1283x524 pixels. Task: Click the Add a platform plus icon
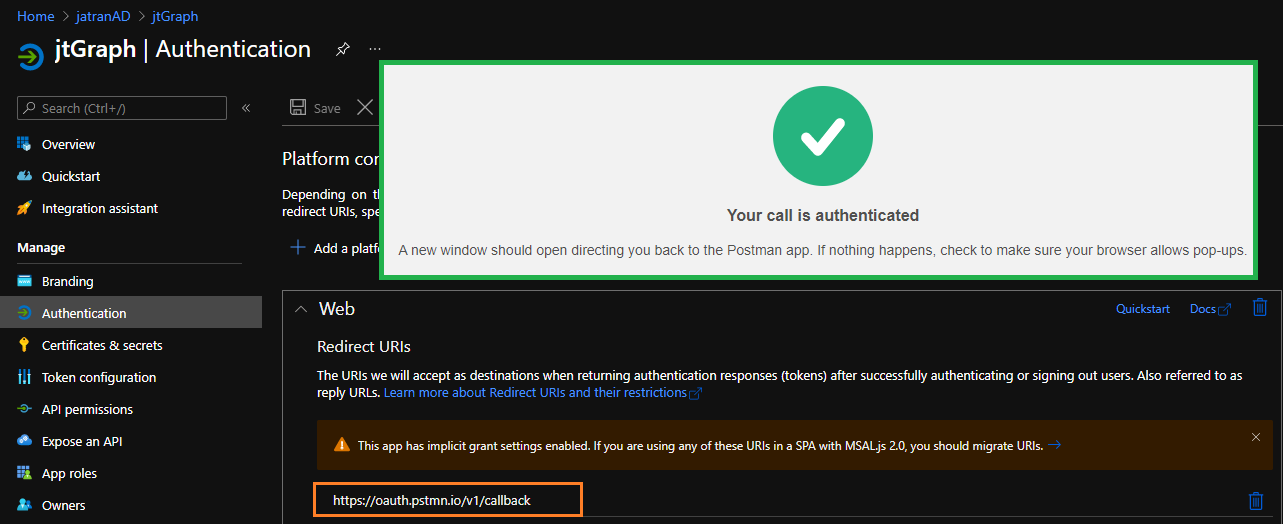click(x=297, y=247)
